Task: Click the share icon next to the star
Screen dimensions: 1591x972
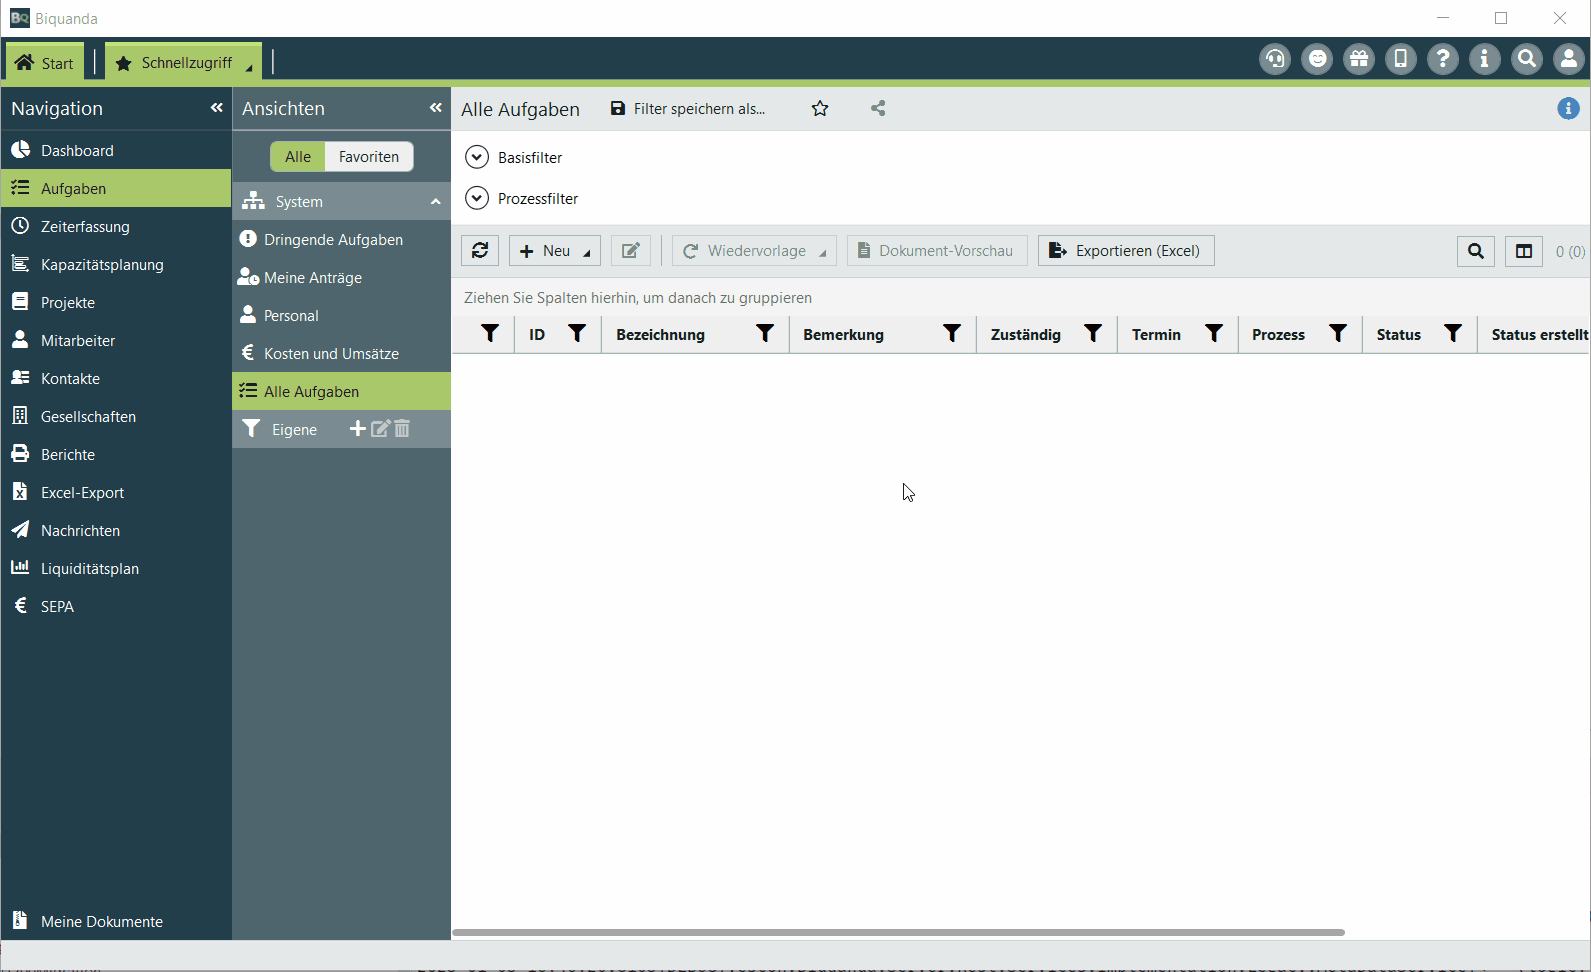Action: tap(878, 109)
